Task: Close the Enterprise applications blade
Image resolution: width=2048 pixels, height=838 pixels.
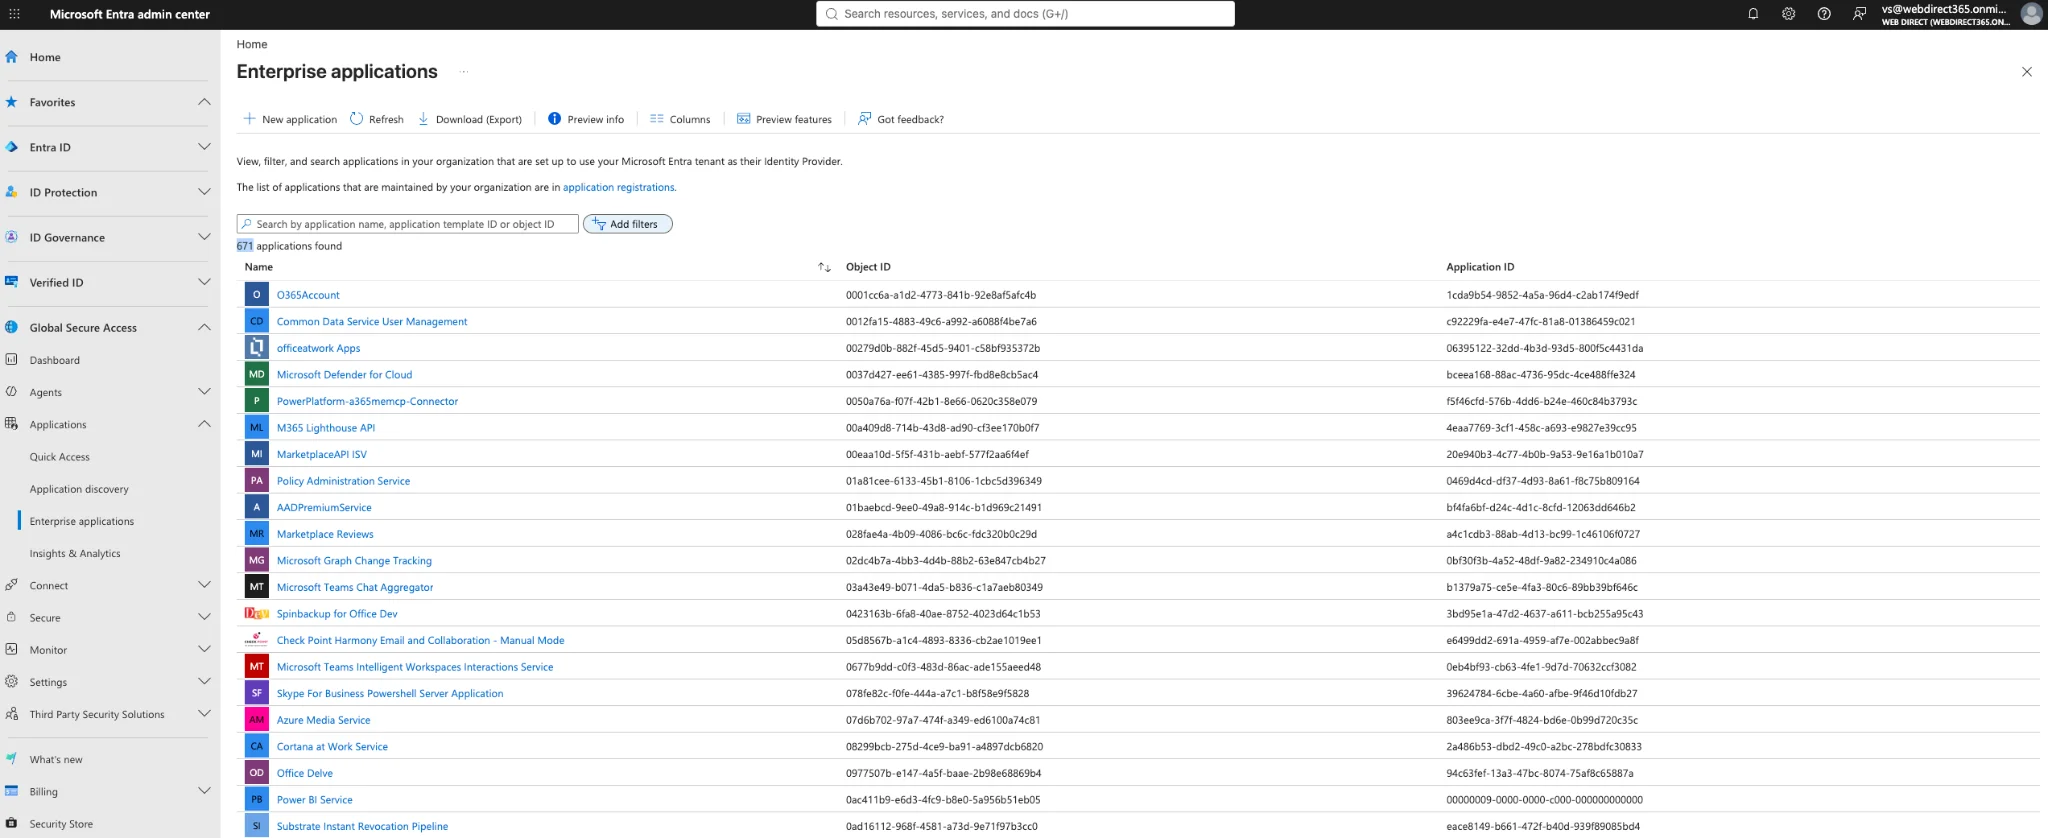Action: click(x=2027, y=72)
